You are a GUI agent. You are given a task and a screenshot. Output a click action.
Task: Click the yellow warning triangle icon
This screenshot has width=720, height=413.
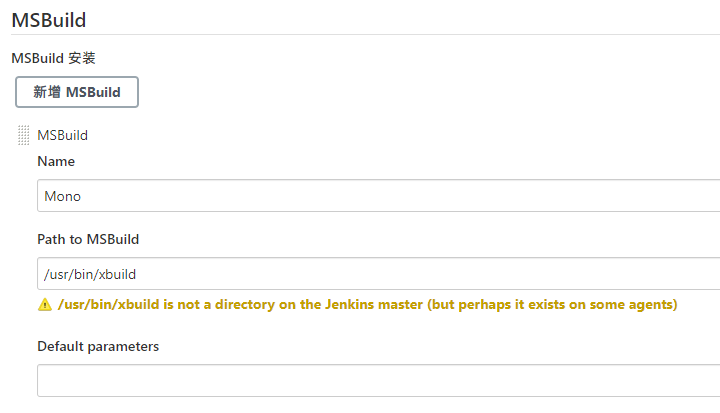[44, 305]
